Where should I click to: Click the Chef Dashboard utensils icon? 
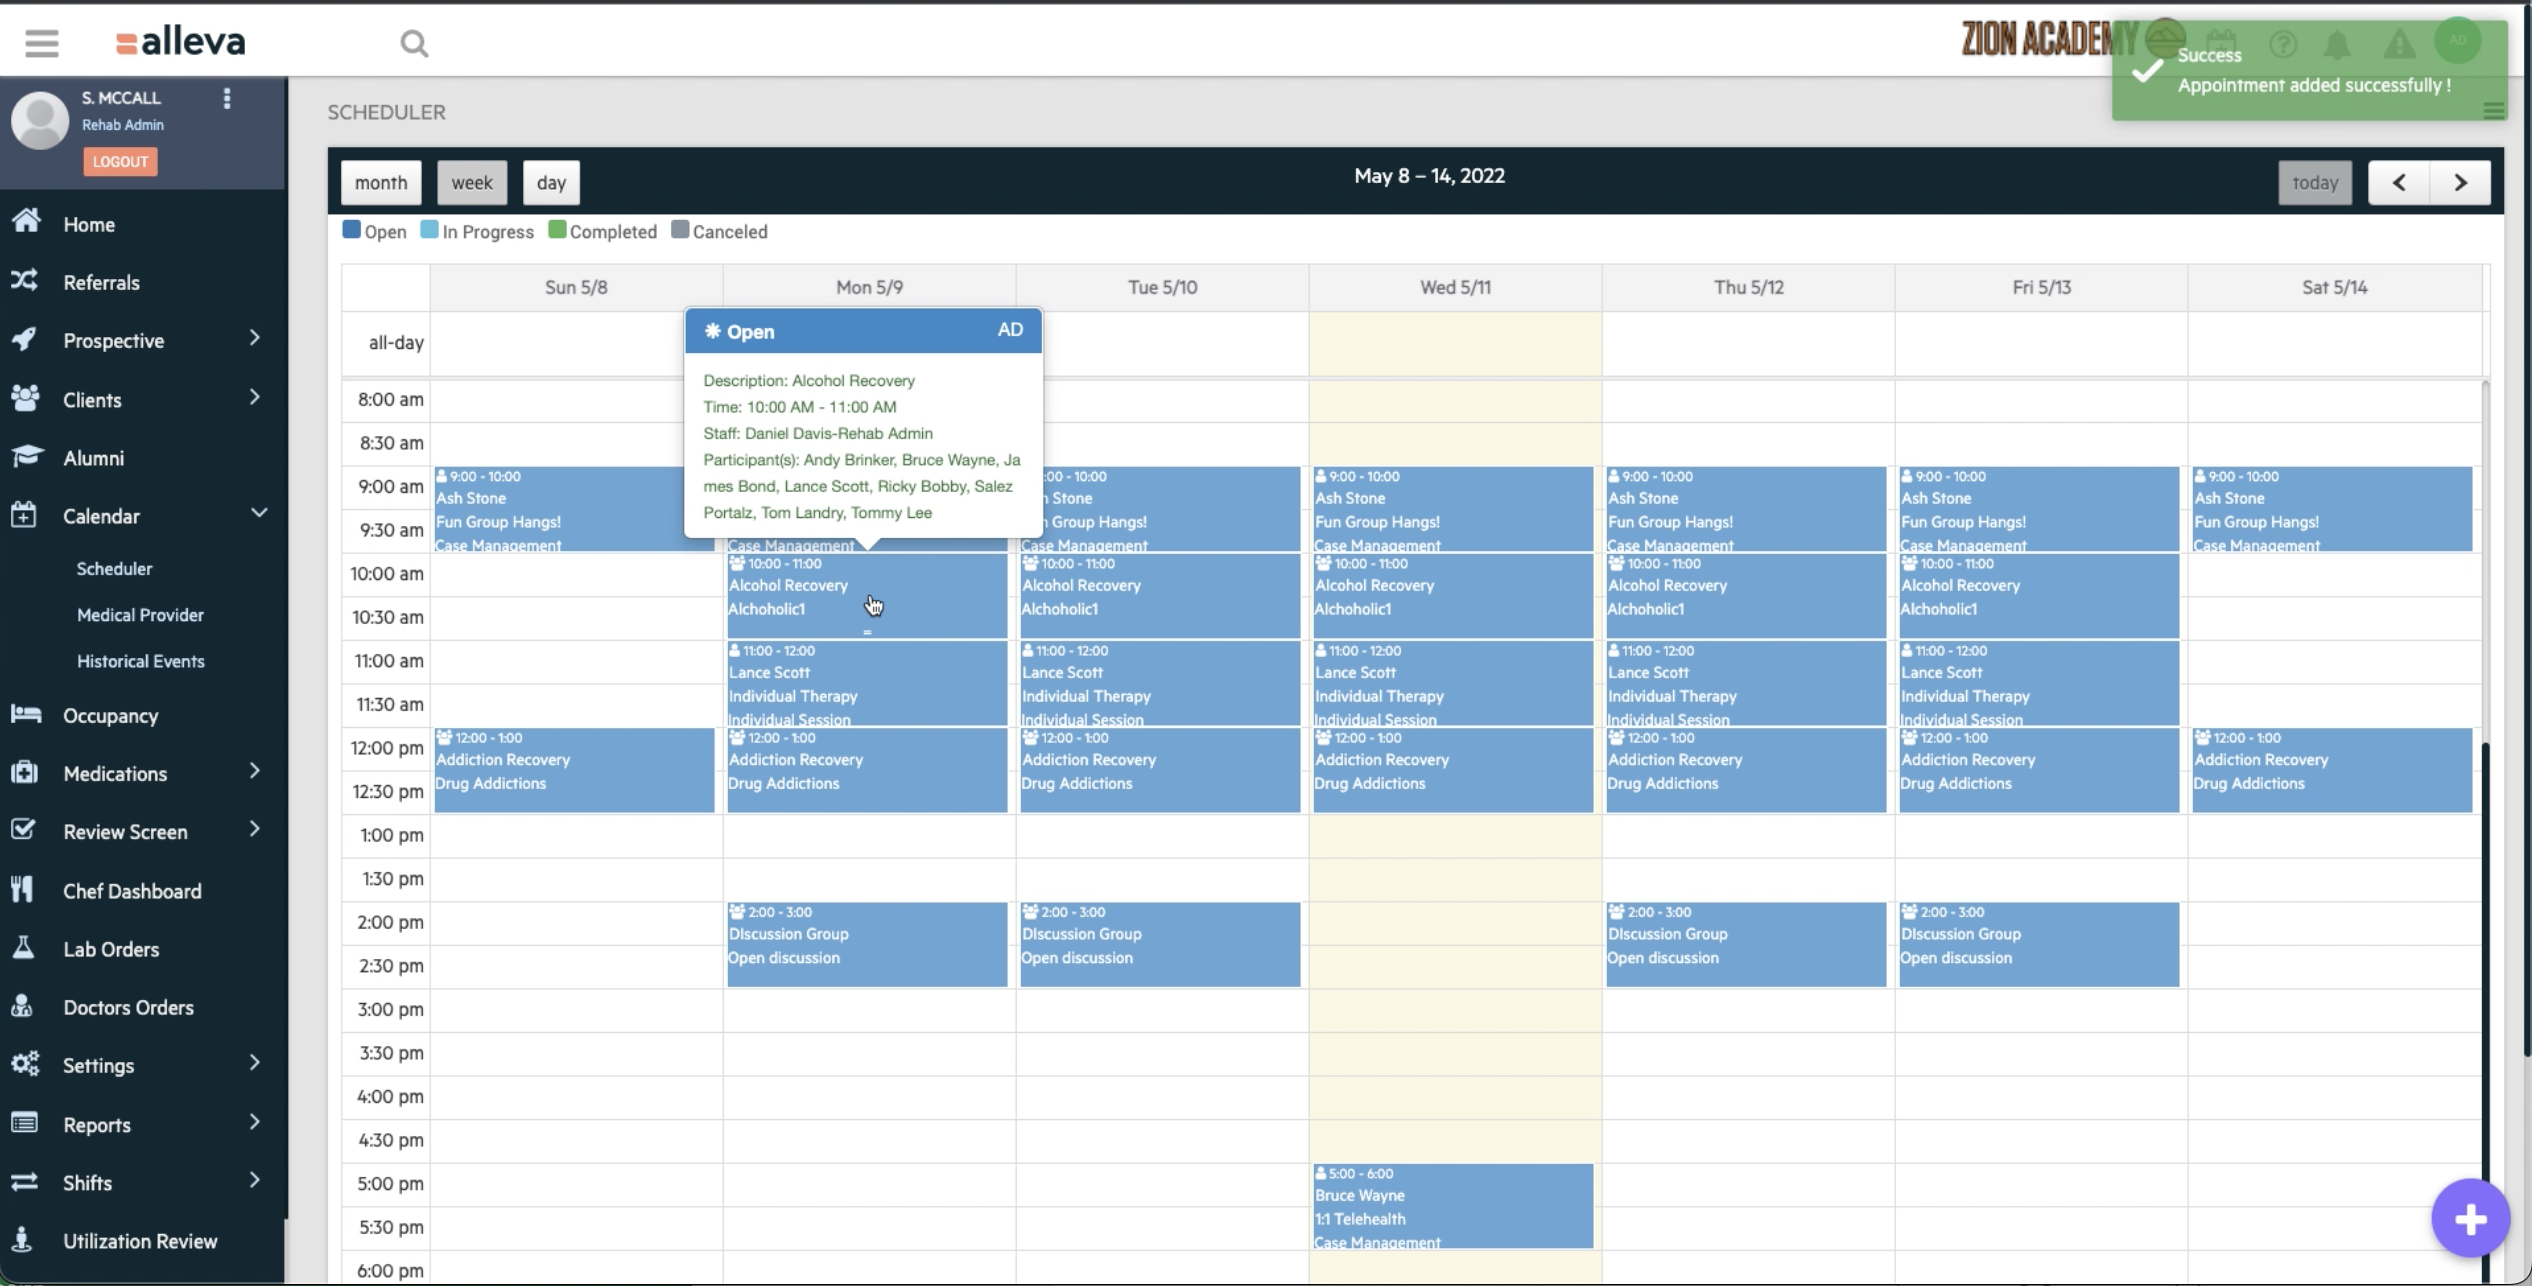(x=23, y=890)
